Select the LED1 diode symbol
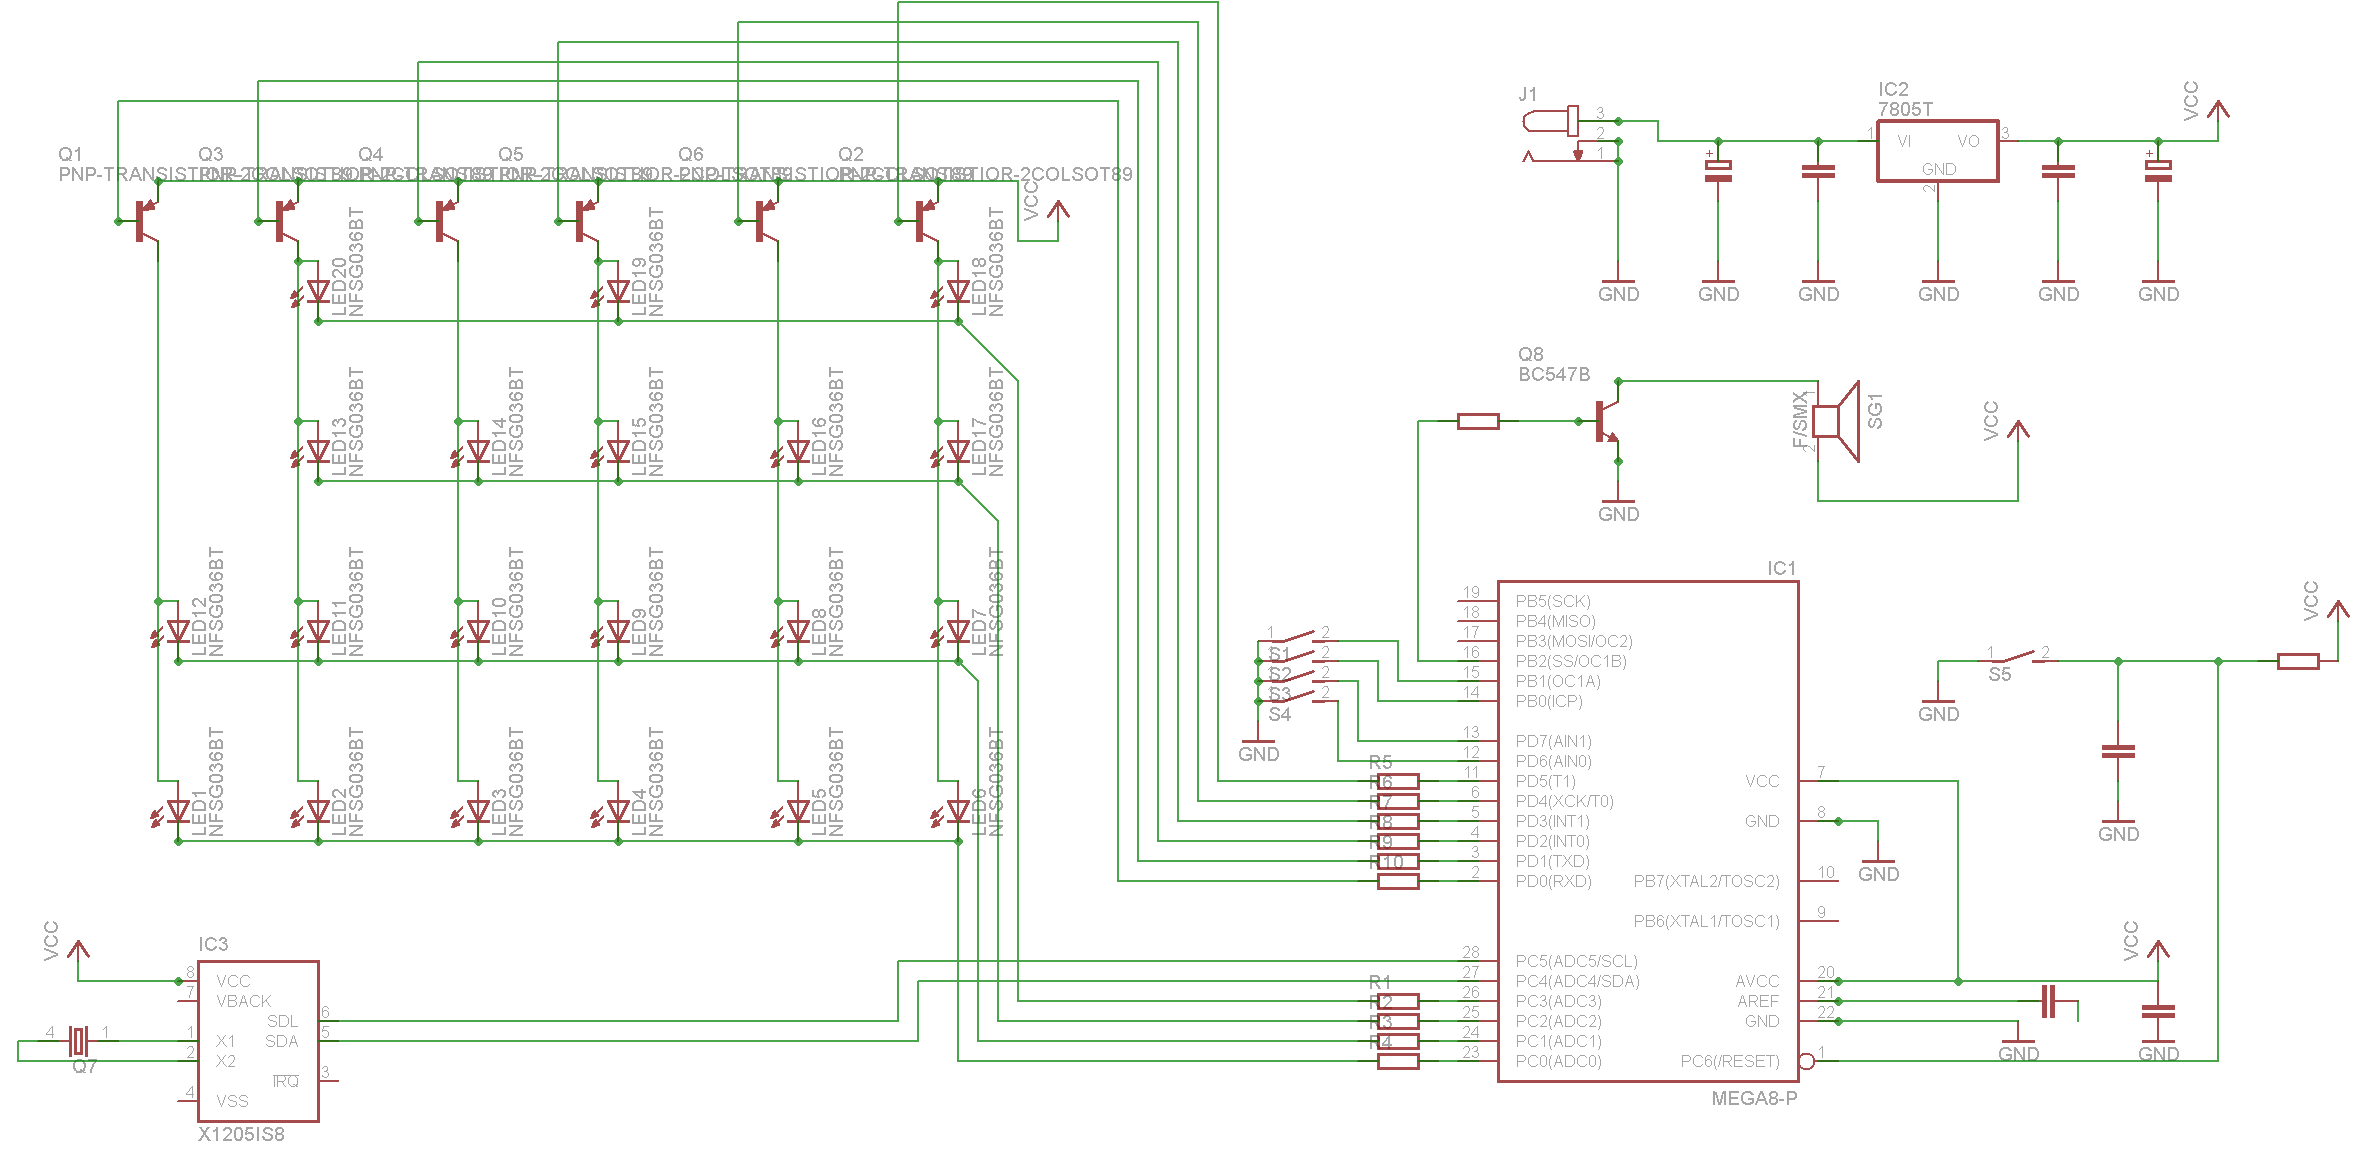Screen dimensions: 2359x1153 [178, 811]
